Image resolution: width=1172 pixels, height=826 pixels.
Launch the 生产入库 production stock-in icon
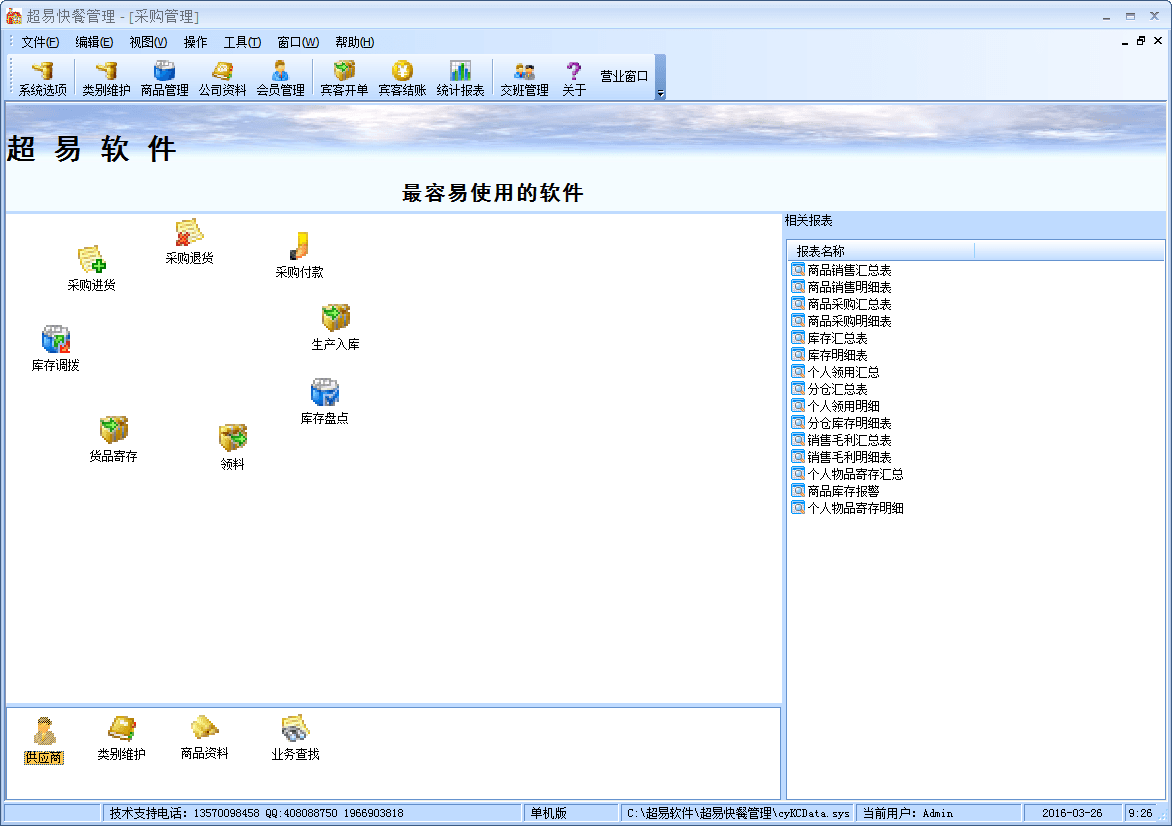(x=335, y=320)
